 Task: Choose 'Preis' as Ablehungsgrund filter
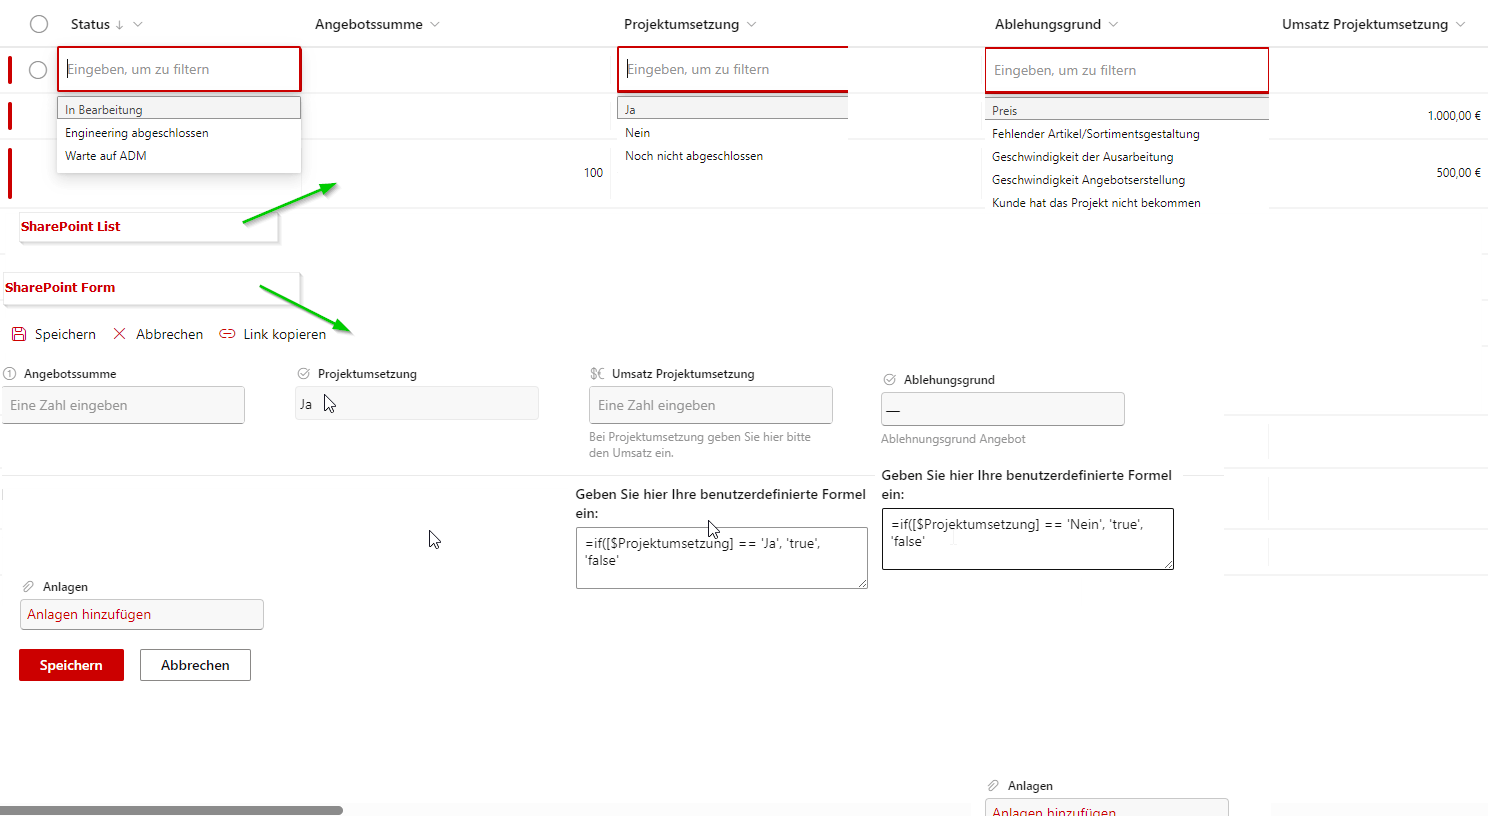pos(1127,110)
